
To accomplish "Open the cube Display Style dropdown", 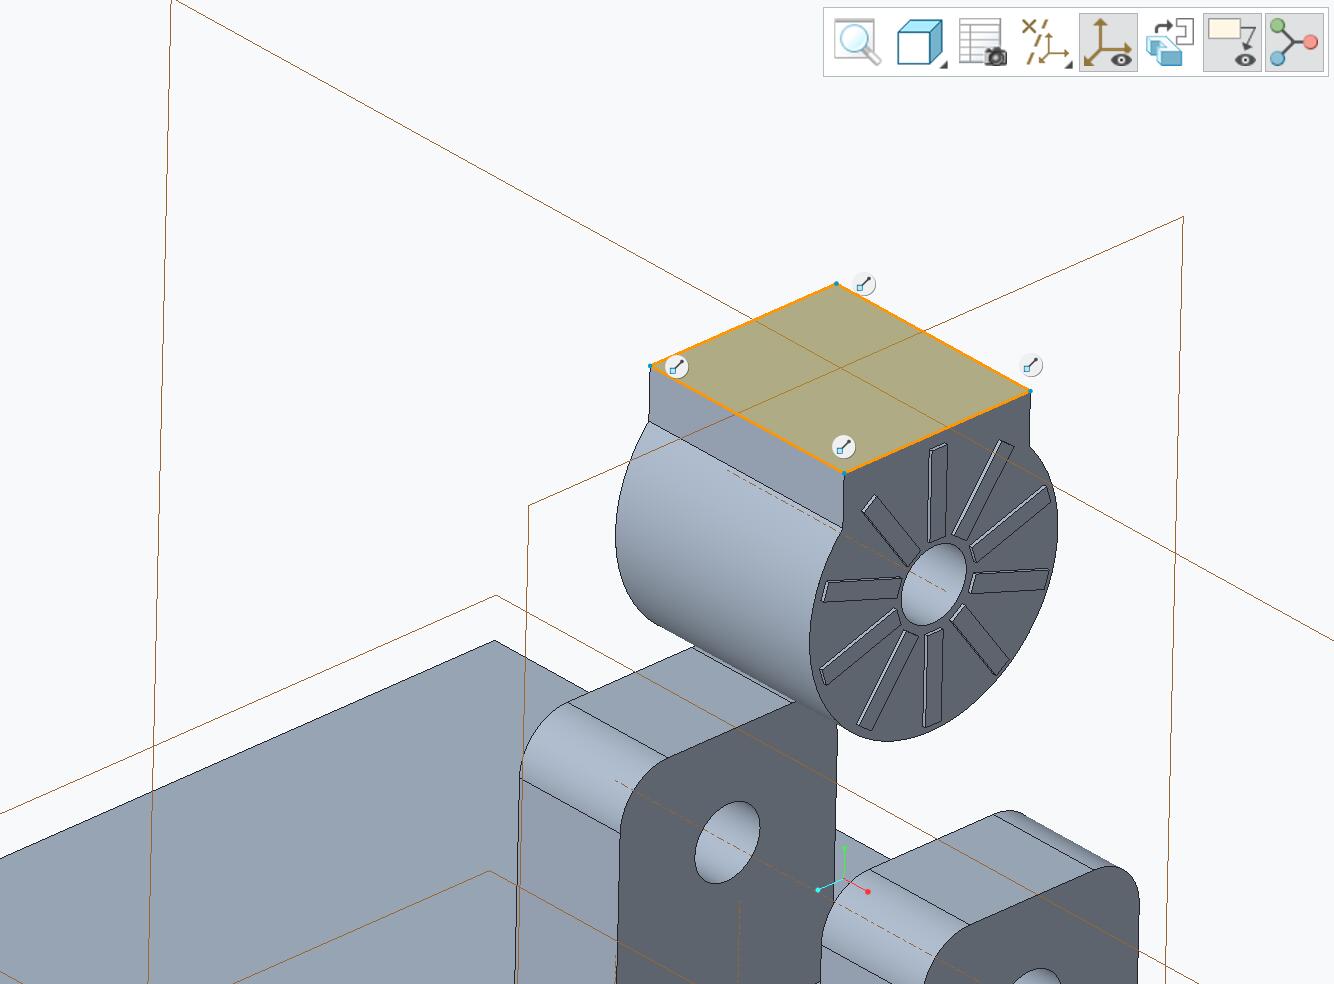I will click(920, 43).
